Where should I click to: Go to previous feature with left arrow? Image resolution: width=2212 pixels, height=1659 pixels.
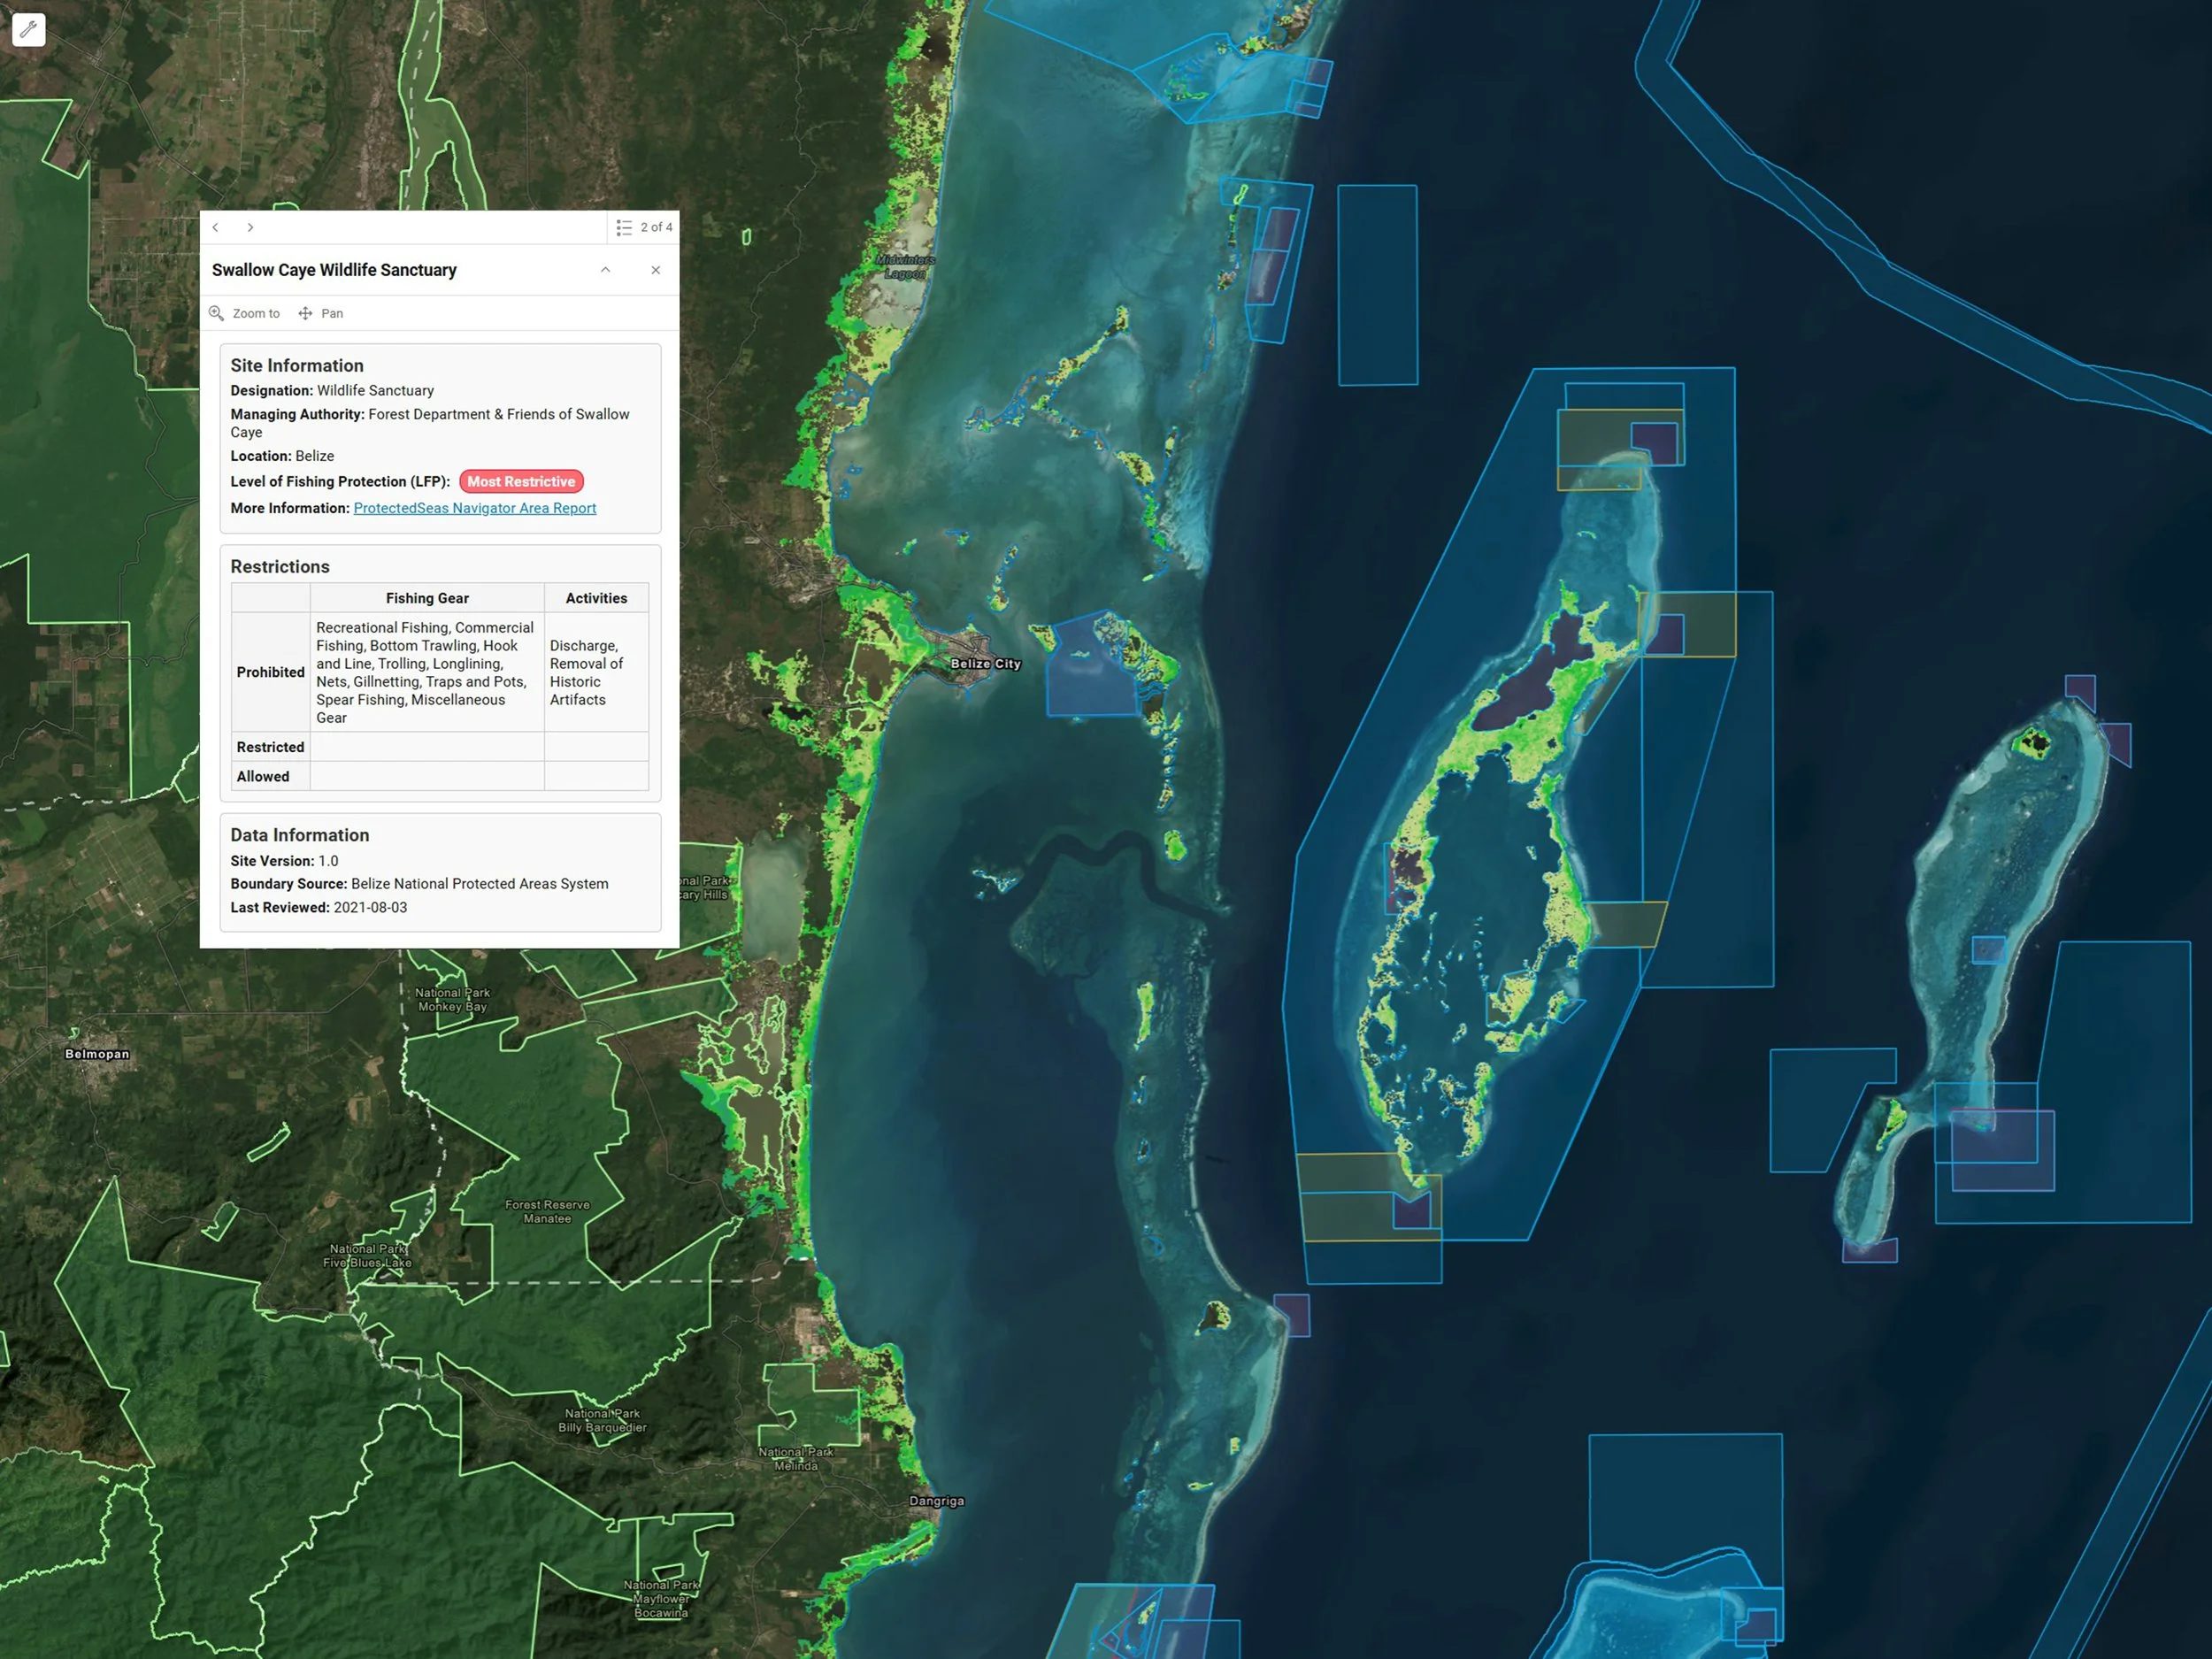(216, 227)
